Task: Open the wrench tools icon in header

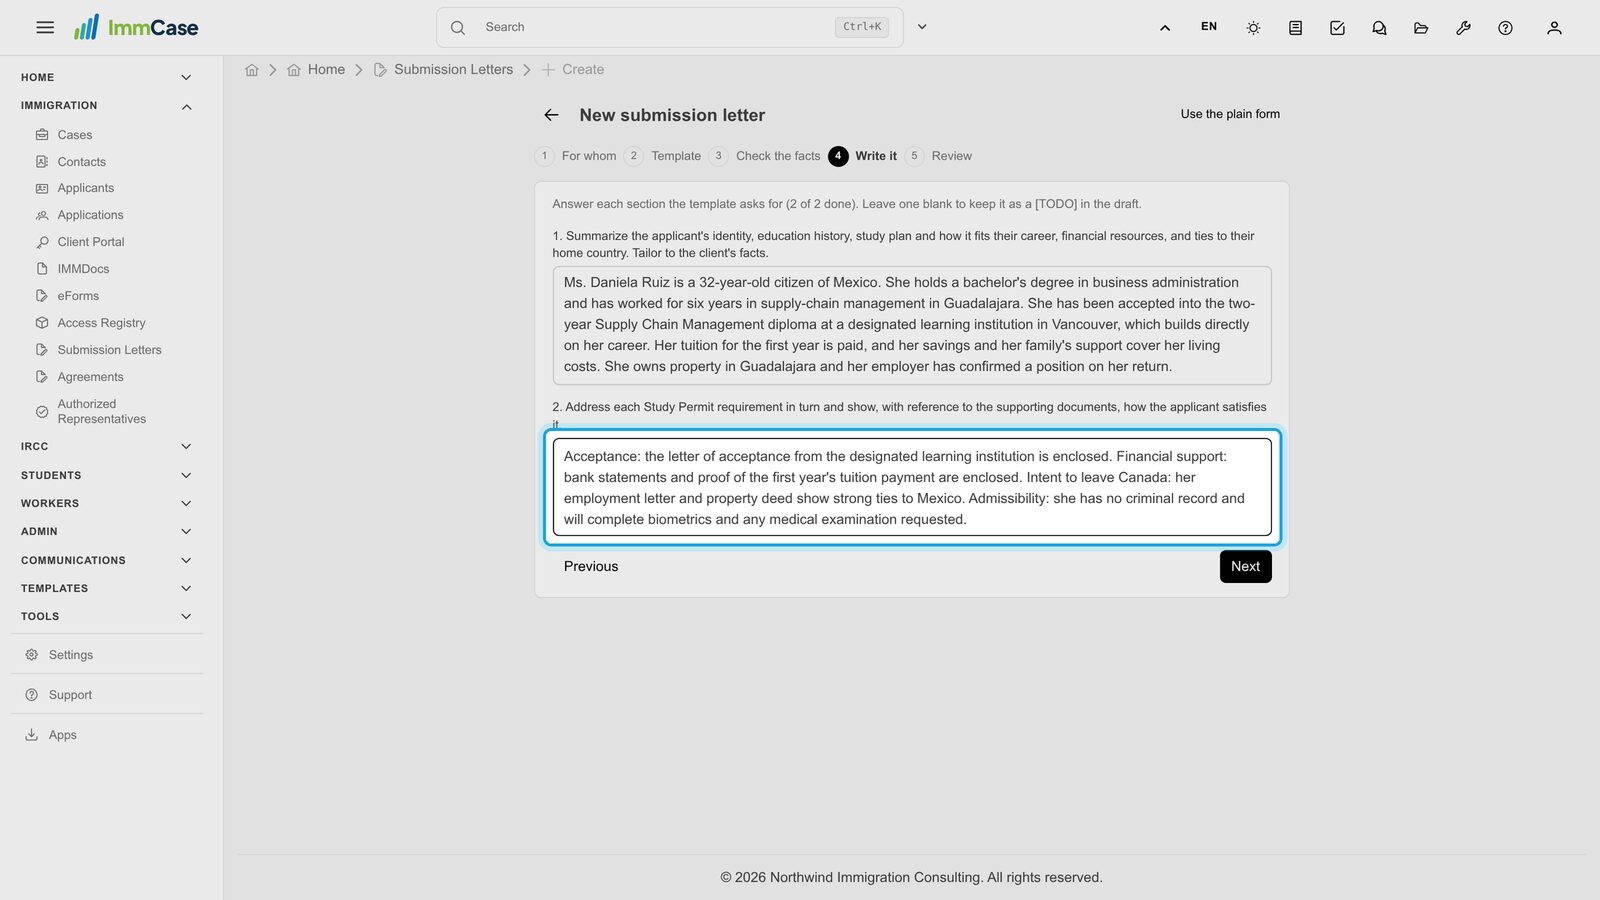Action: 1463,28
